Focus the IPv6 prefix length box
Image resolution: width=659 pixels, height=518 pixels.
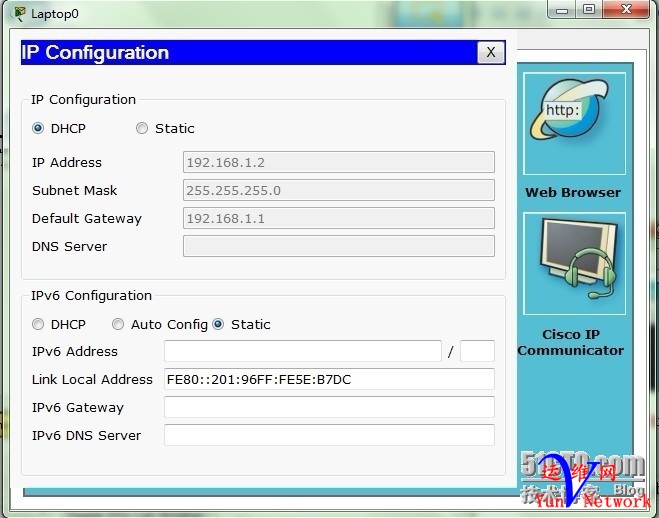pyautogui.click(x=477, y=351)
